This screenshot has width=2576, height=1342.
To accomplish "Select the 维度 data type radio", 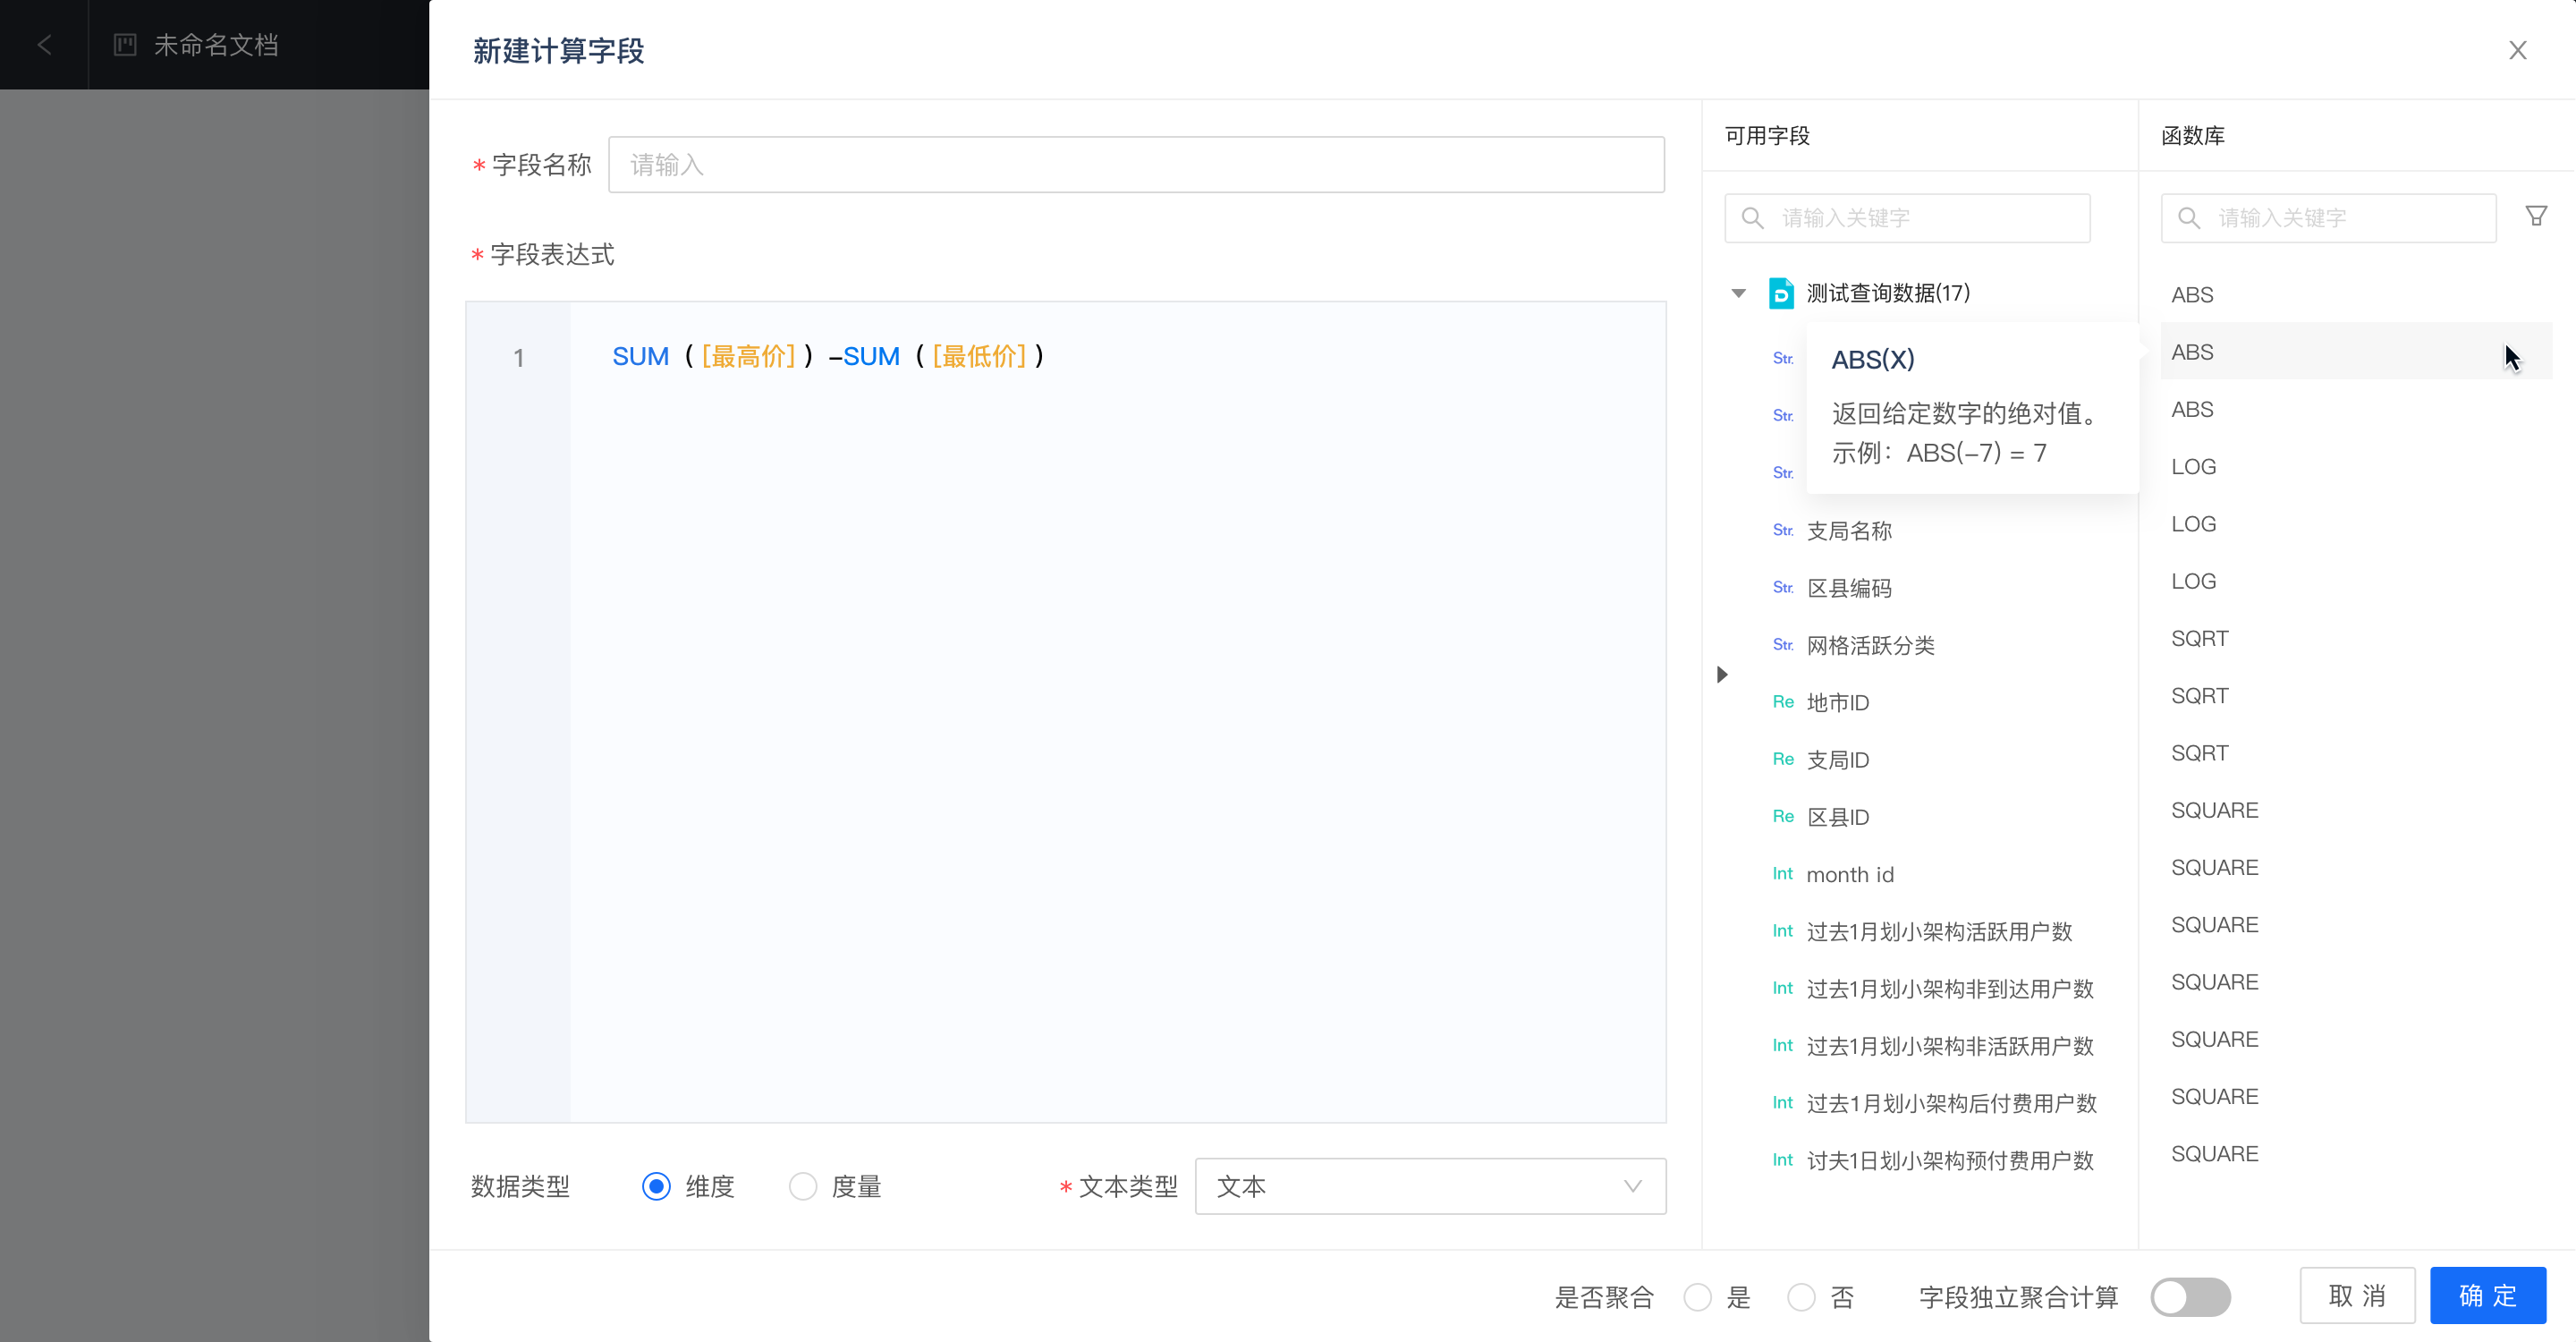I will [x=656, y=1186].
